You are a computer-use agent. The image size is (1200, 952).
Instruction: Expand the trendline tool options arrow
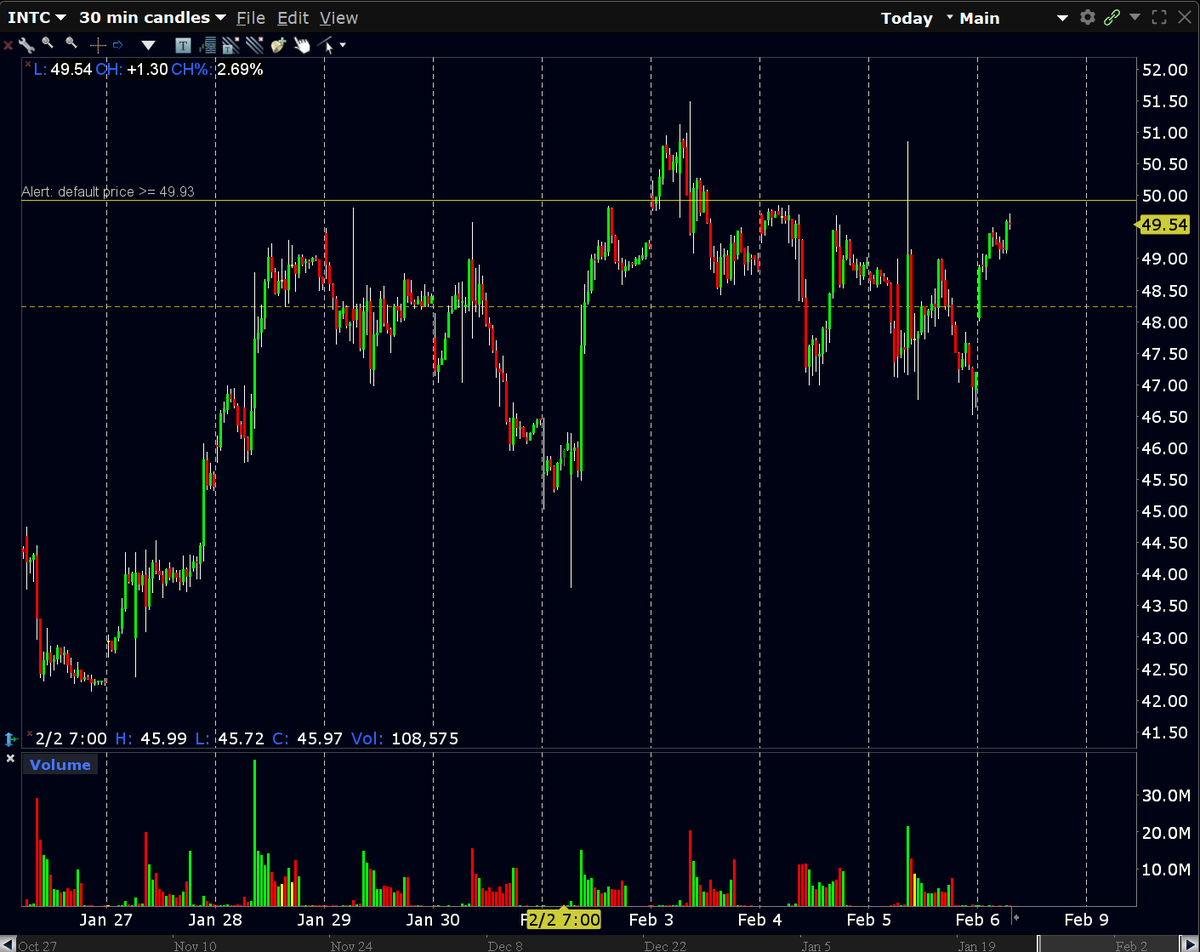tap(343, 45)
